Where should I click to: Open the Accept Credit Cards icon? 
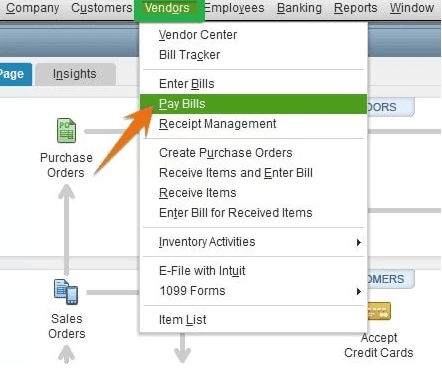click(379, 311)
